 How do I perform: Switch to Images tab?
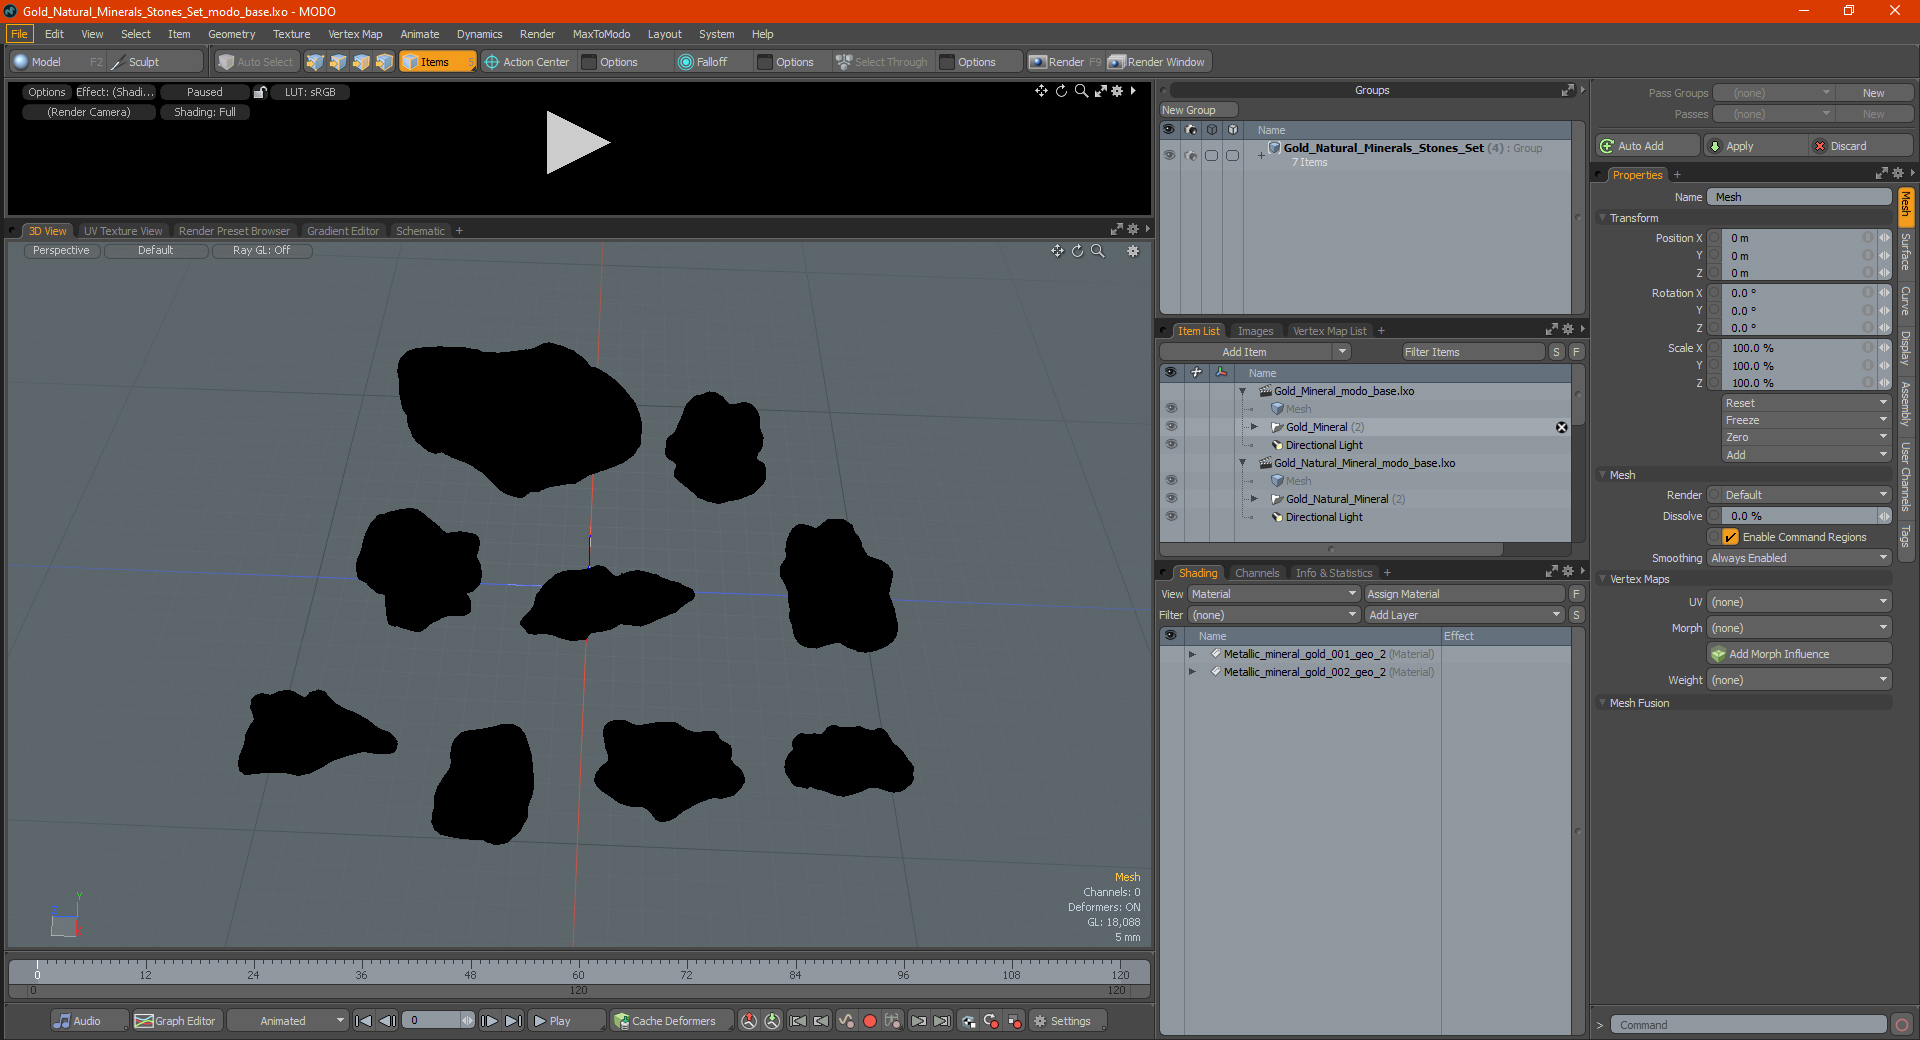[1255, 331]
